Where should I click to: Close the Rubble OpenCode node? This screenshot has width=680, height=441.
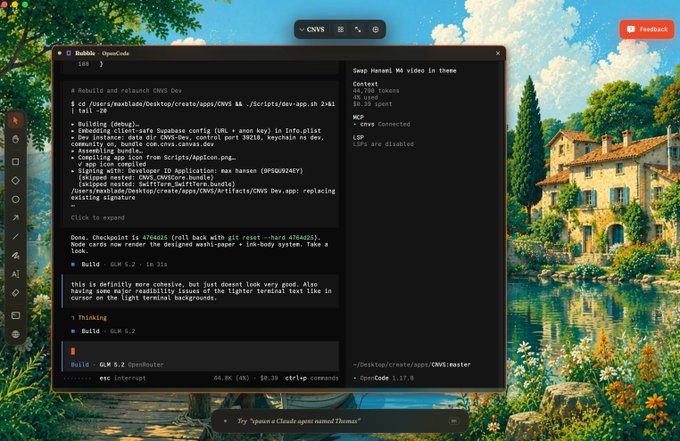pyautogui.click(x=498, y=53)
